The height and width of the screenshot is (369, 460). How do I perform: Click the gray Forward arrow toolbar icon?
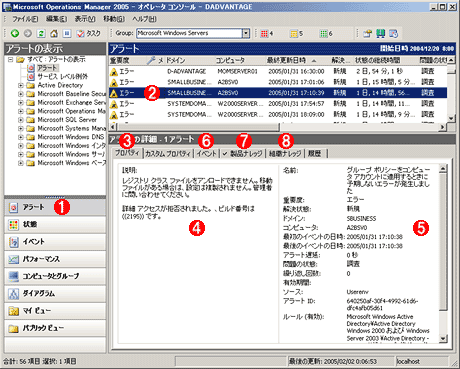click(x=28, y=33)
